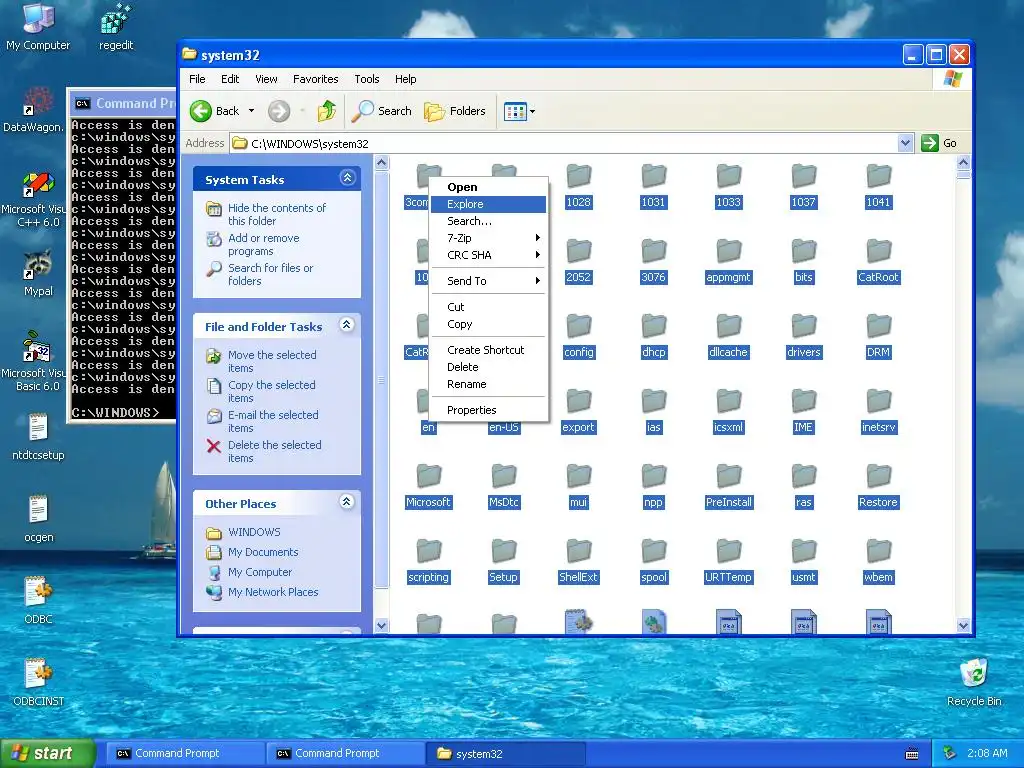Click Search for files or folders
The width and height of the screenshot is (1024, 768).
coord(270,274)
